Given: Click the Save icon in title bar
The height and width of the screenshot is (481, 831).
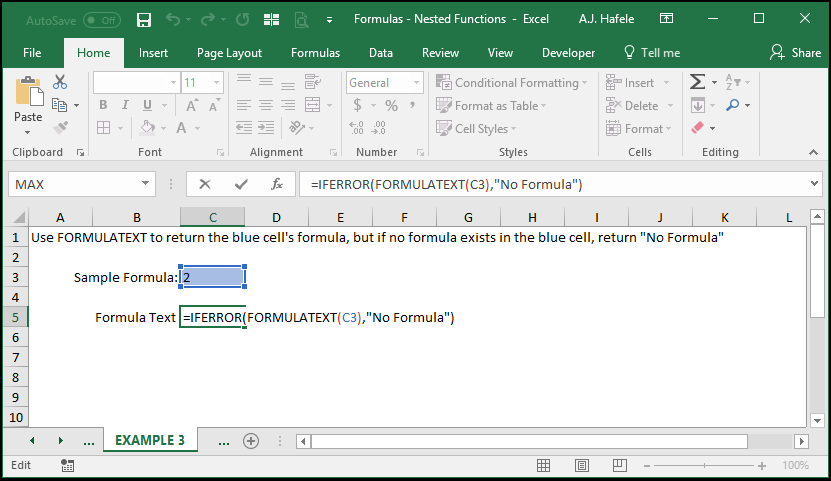Looking at the screenshot, I should (x=144, y=20).
